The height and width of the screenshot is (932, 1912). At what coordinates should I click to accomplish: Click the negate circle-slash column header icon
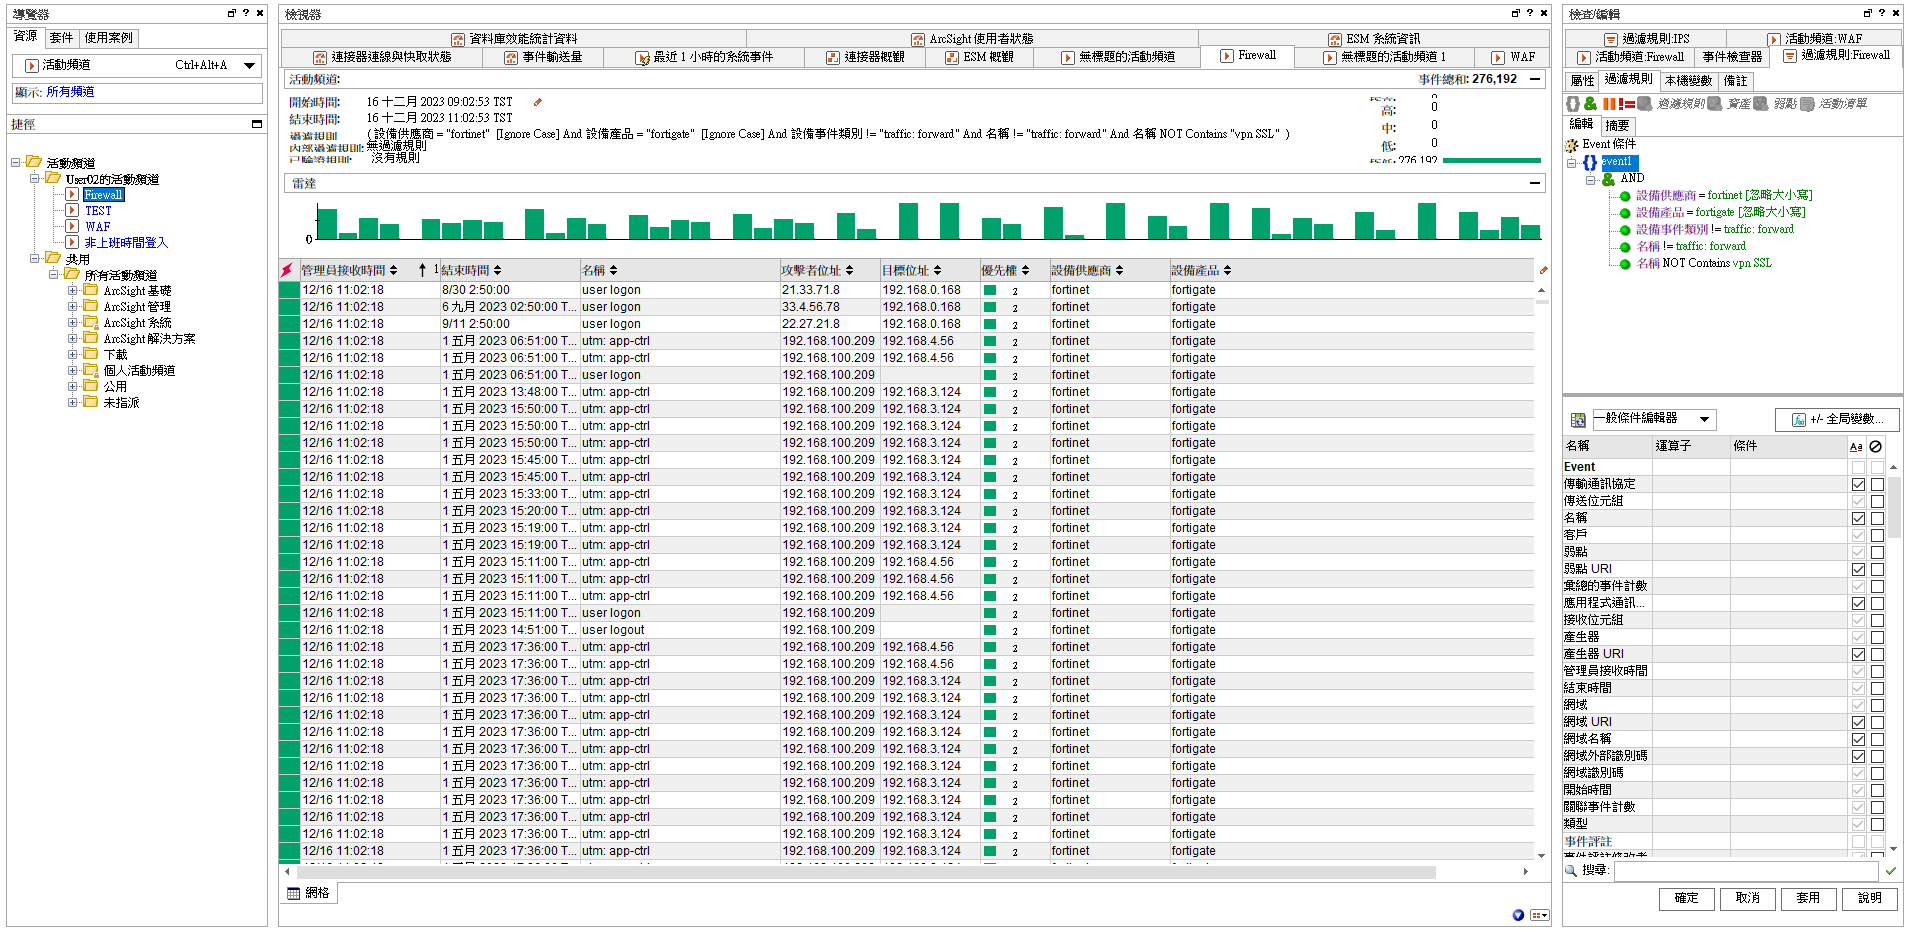(x=1876, y=447)
